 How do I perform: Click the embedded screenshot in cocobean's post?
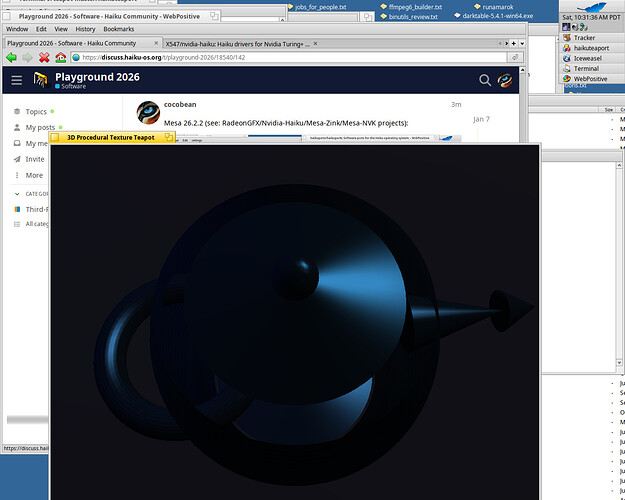(318, 138)
